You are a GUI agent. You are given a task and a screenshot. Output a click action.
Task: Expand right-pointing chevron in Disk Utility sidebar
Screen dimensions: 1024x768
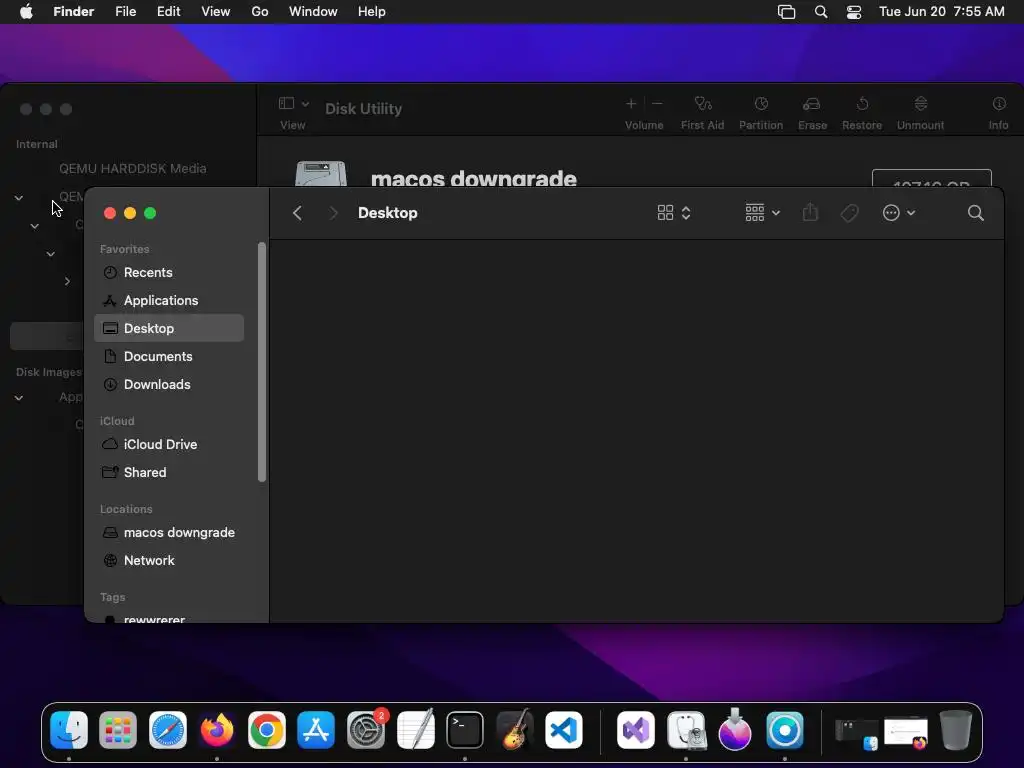[x=67, y=281]
